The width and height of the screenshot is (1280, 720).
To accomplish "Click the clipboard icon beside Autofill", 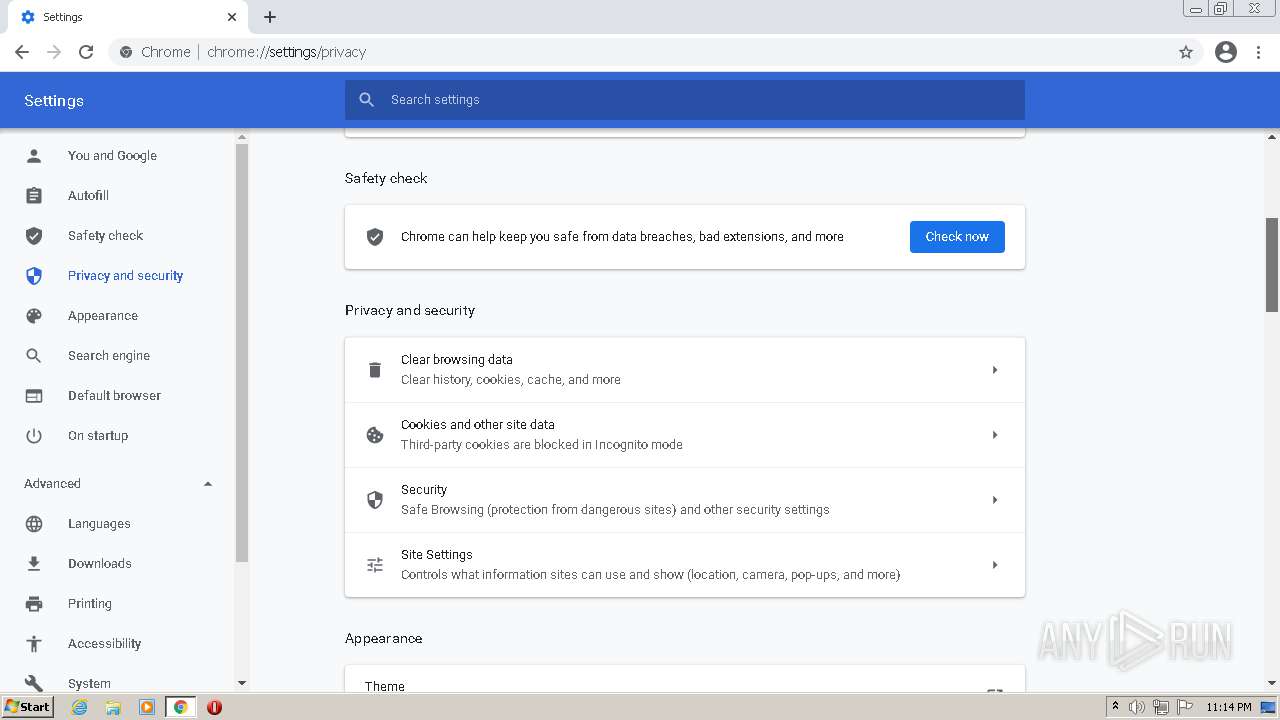I will pos(34,196).
